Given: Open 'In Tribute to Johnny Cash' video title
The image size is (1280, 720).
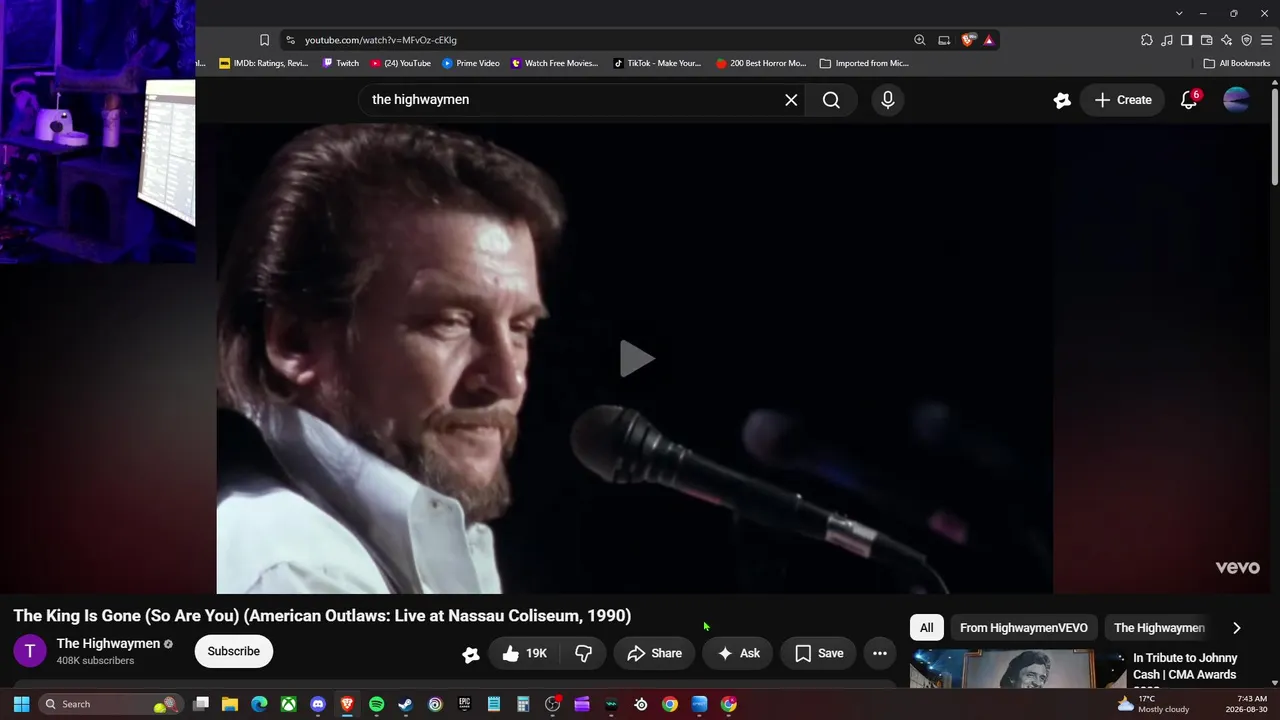Looking at the screenshot, I should coord(1185,667).
